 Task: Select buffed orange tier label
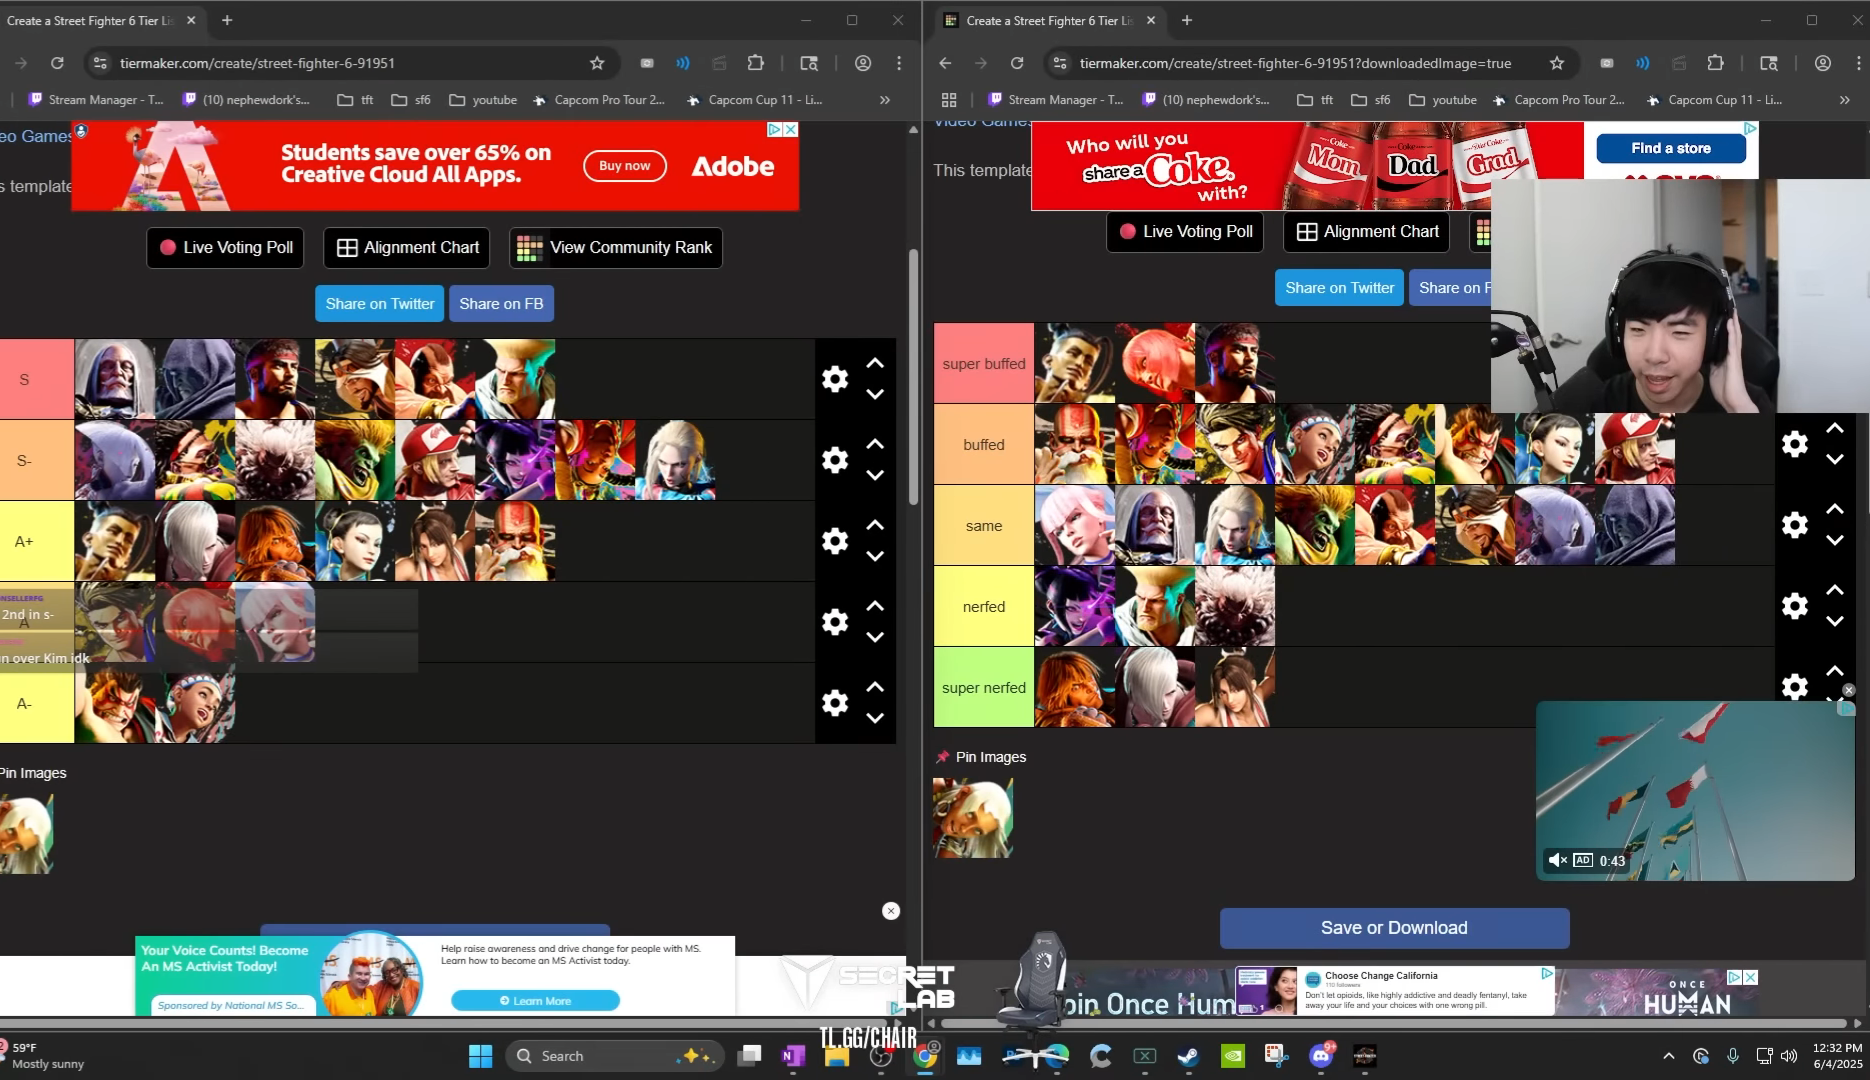pyautogui.click(x=984, y=444)
